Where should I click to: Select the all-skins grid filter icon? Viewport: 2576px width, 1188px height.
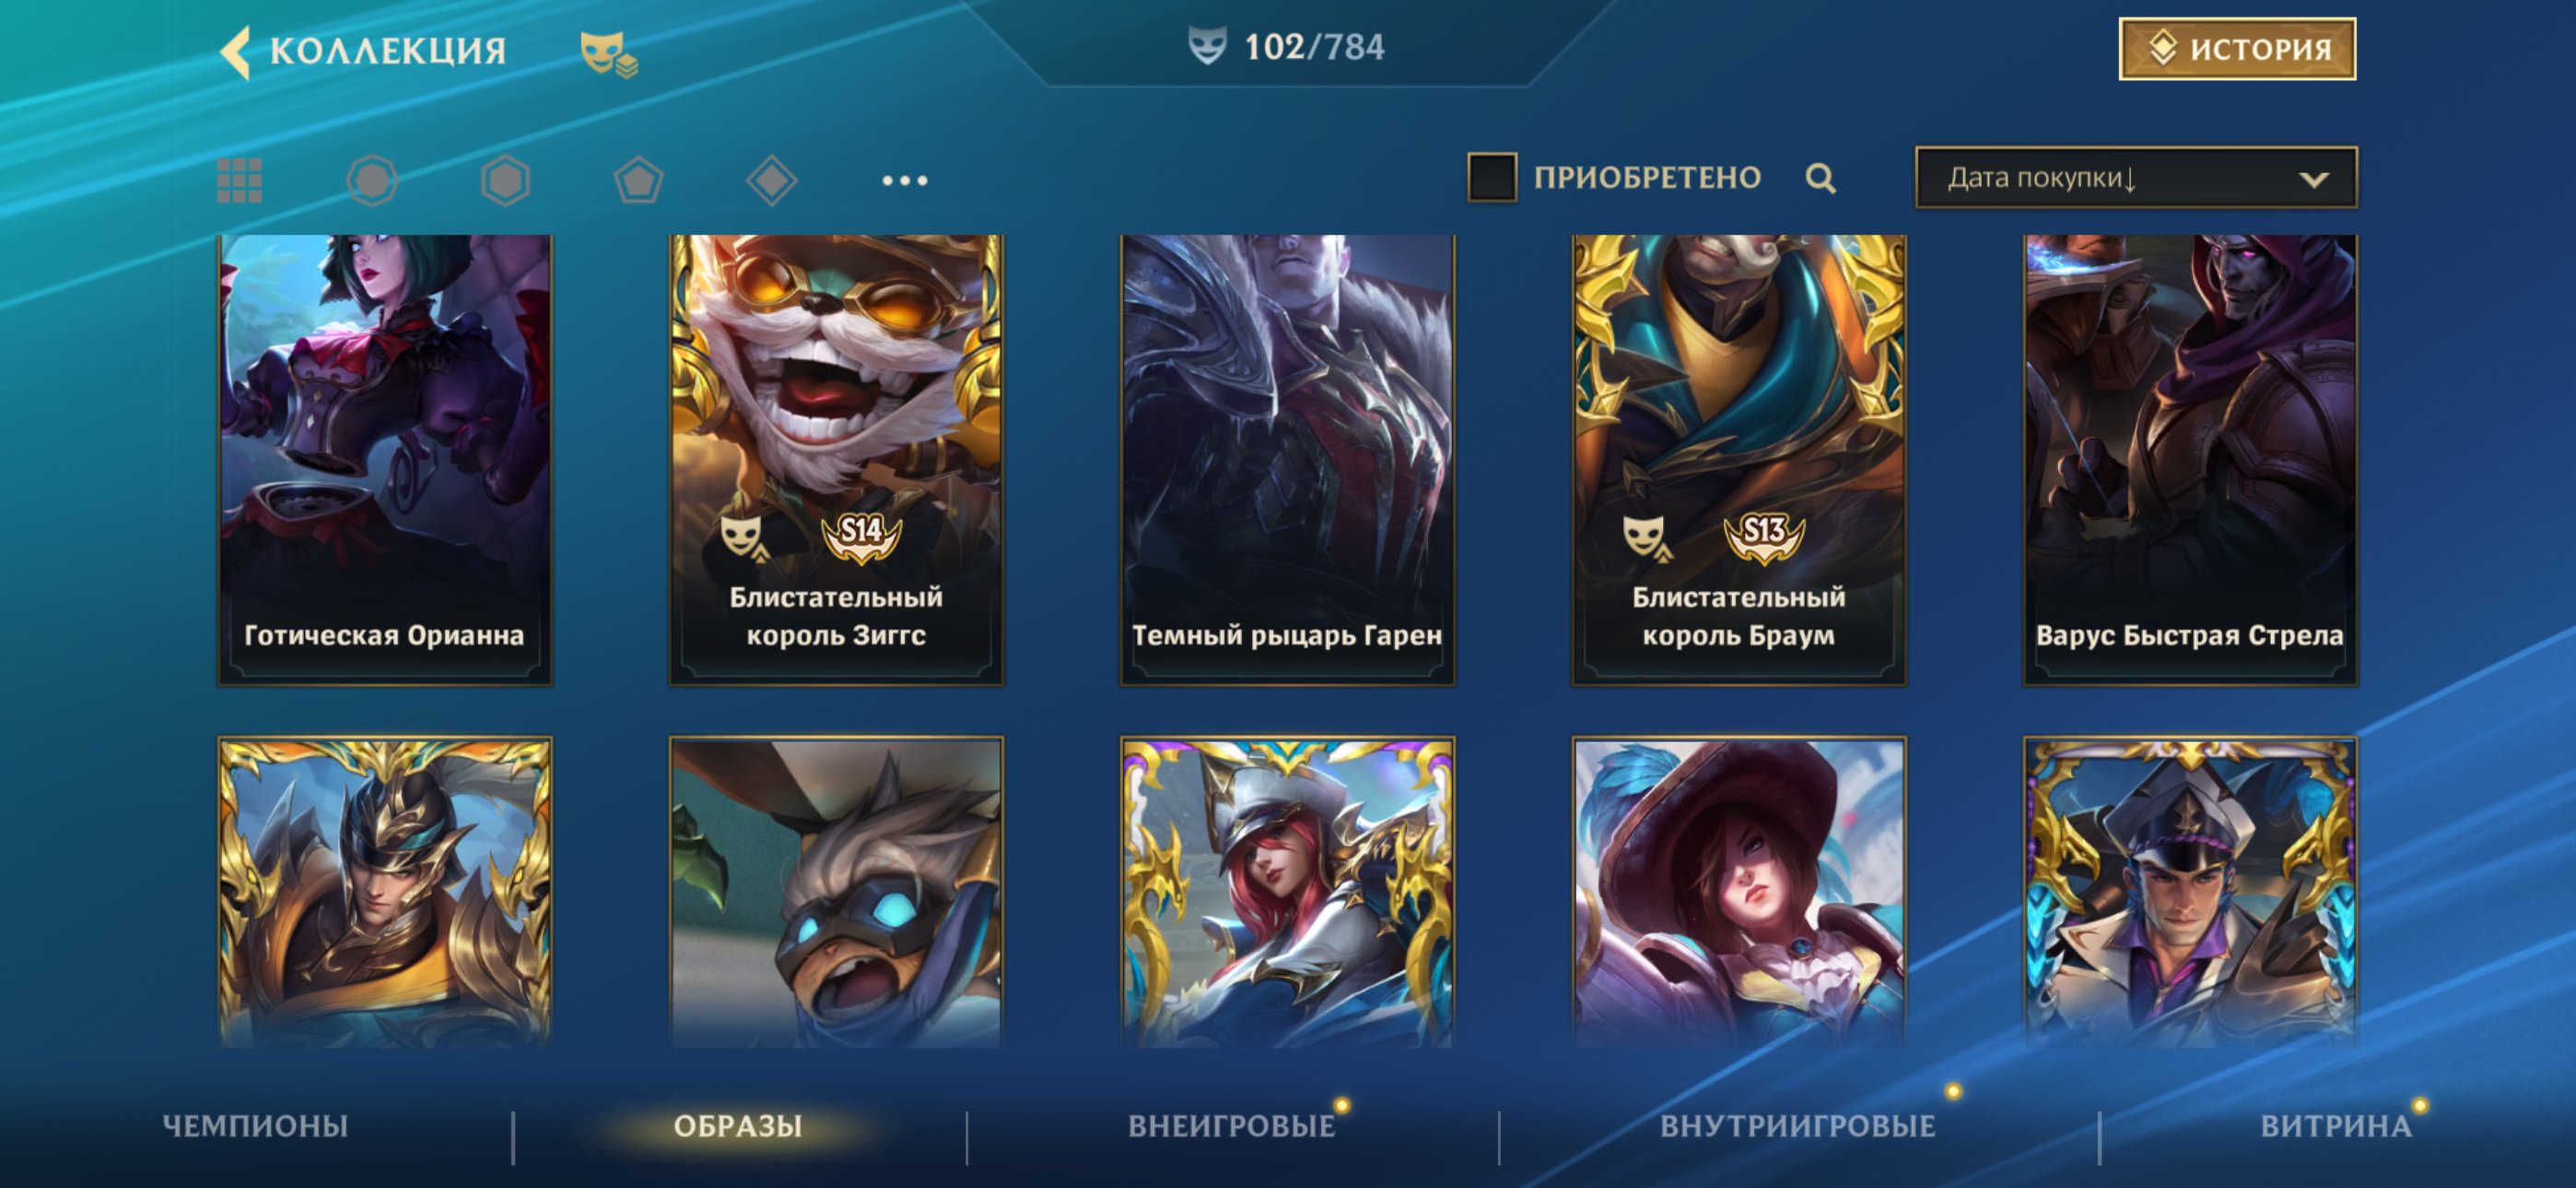pyautogui.click(x=239, y=181)
